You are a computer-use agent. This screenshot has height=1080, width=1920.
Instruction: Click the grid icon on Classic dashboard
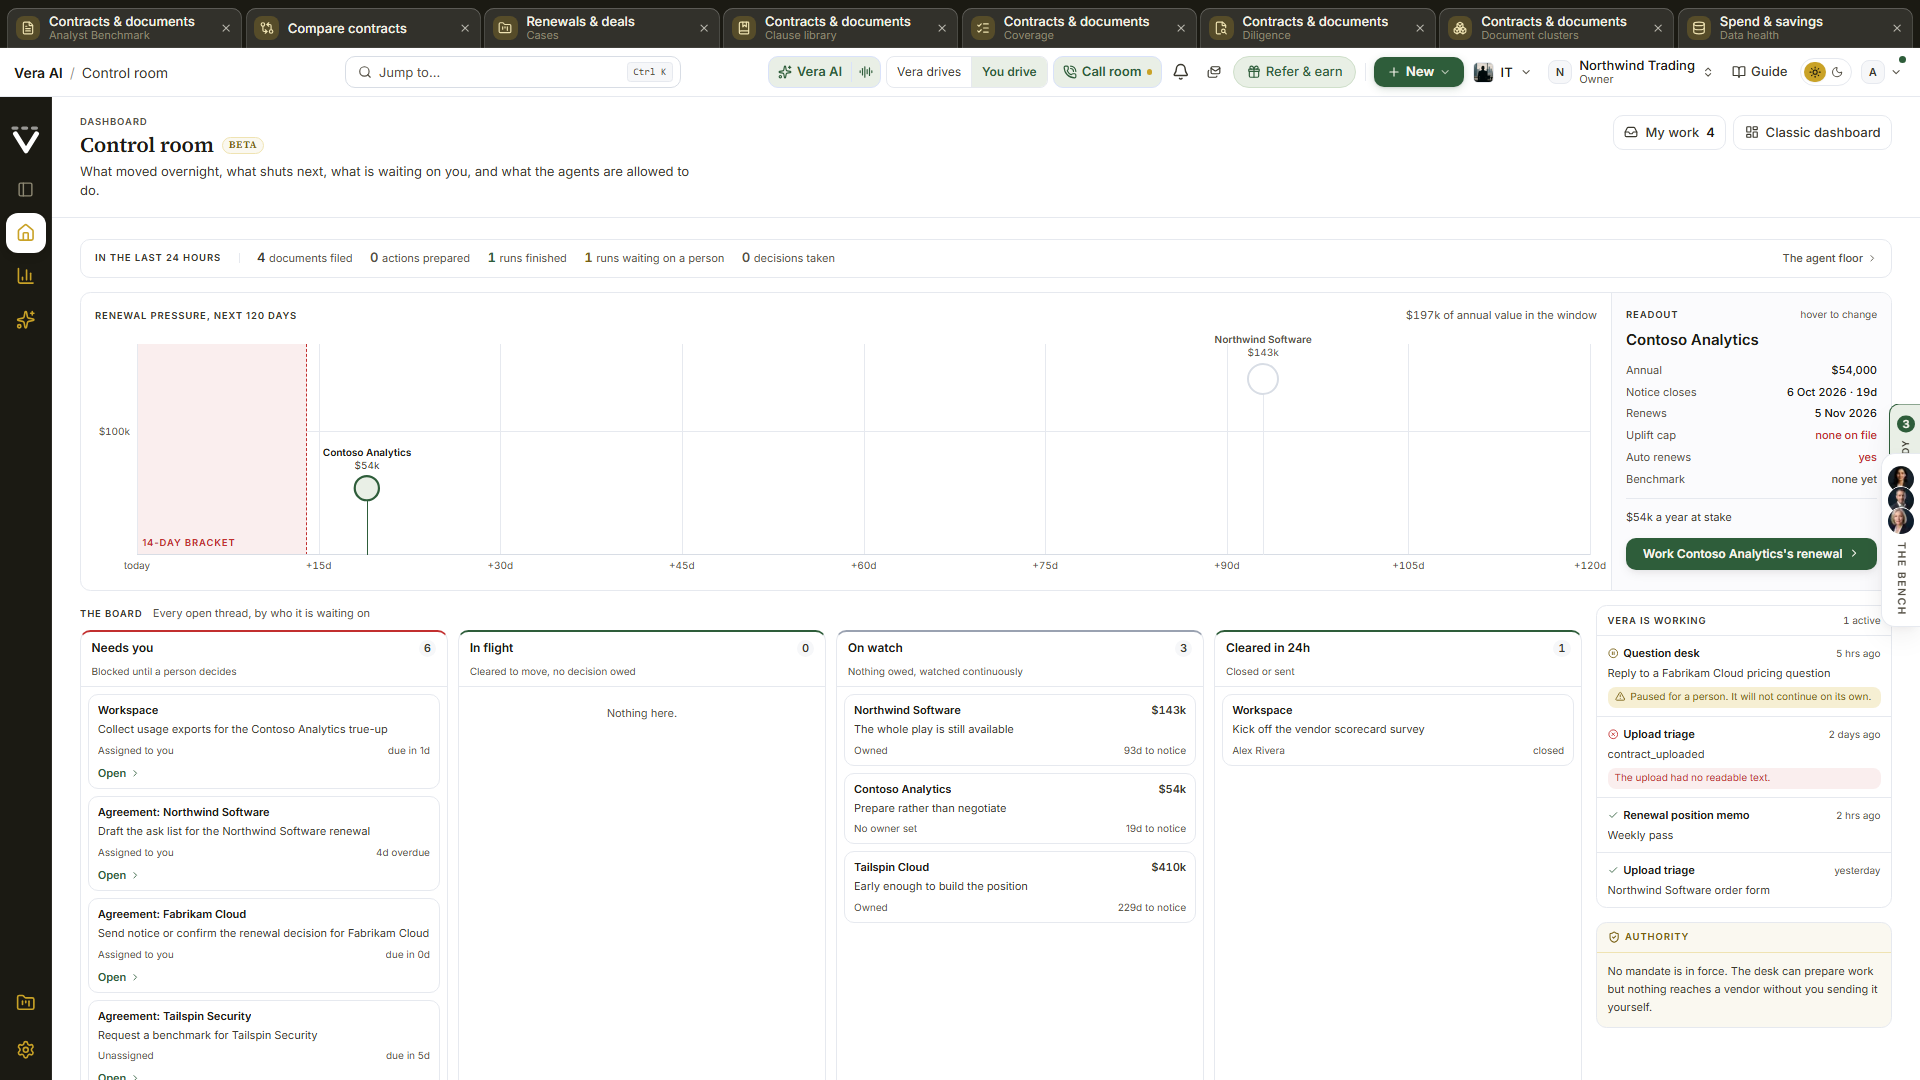pyautogui.click(x=1752, y=132)
